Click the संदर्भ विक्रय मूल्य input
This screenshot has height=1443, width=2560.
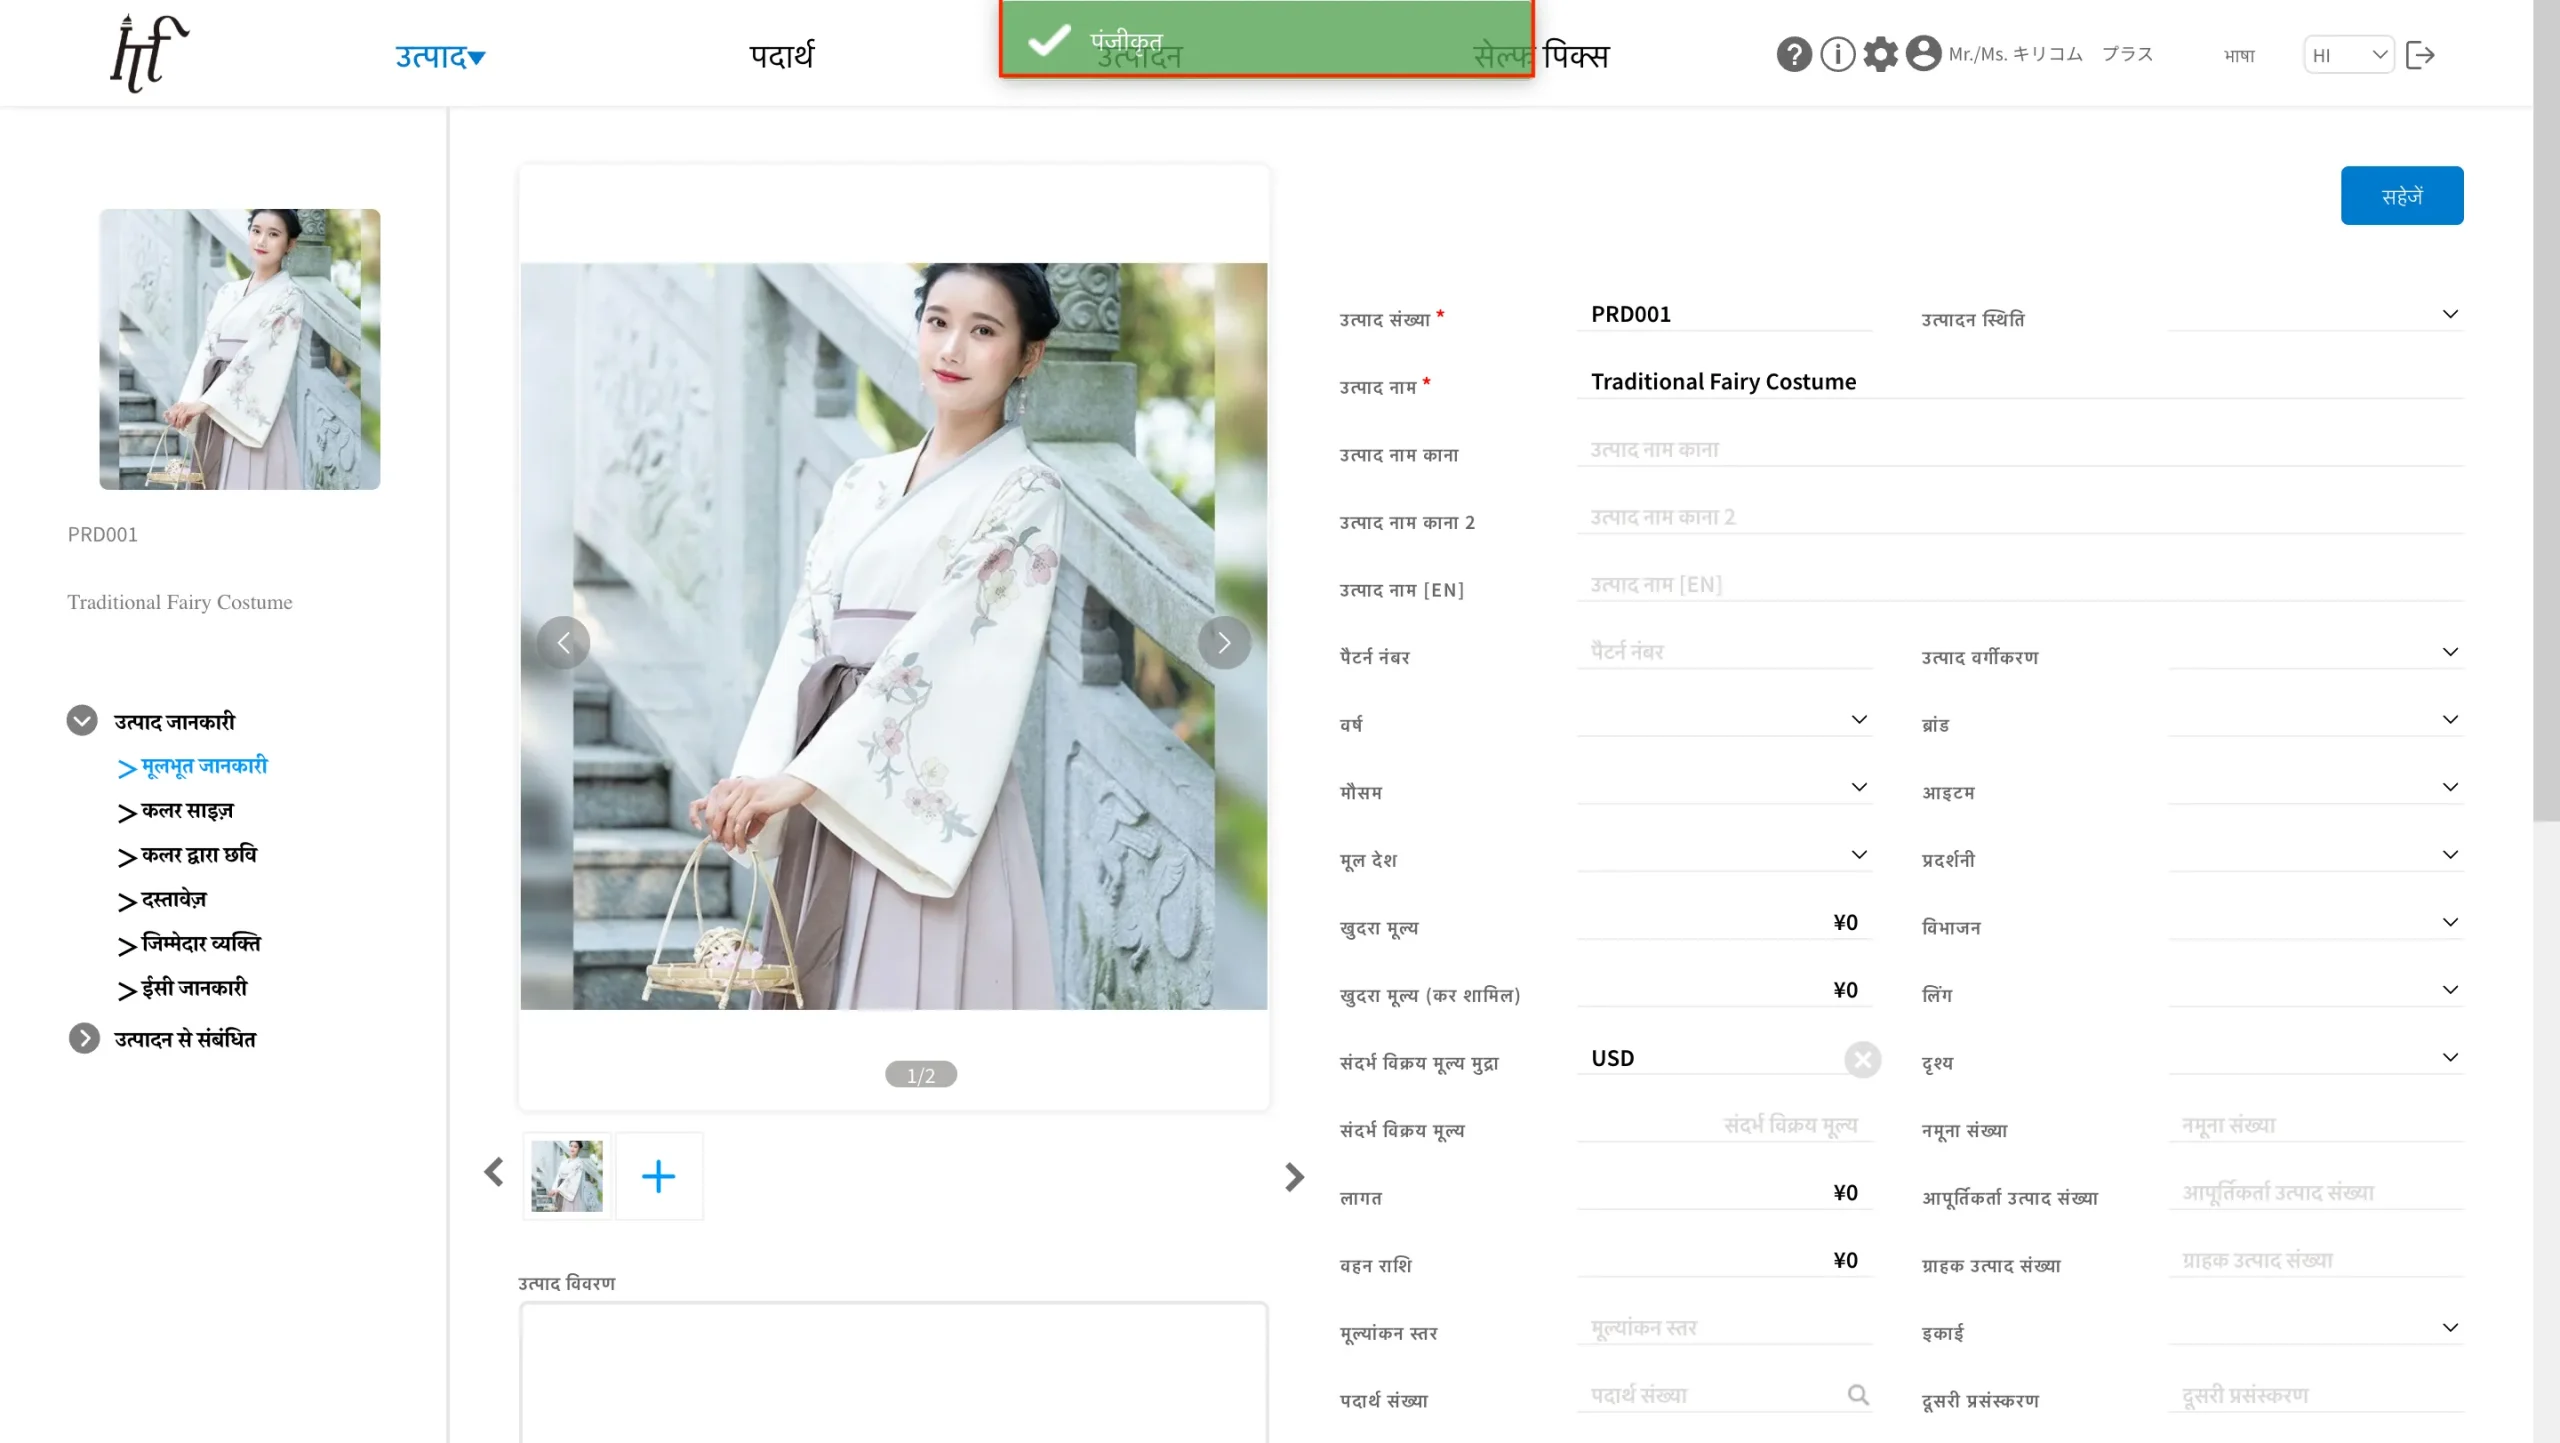1725,1126
